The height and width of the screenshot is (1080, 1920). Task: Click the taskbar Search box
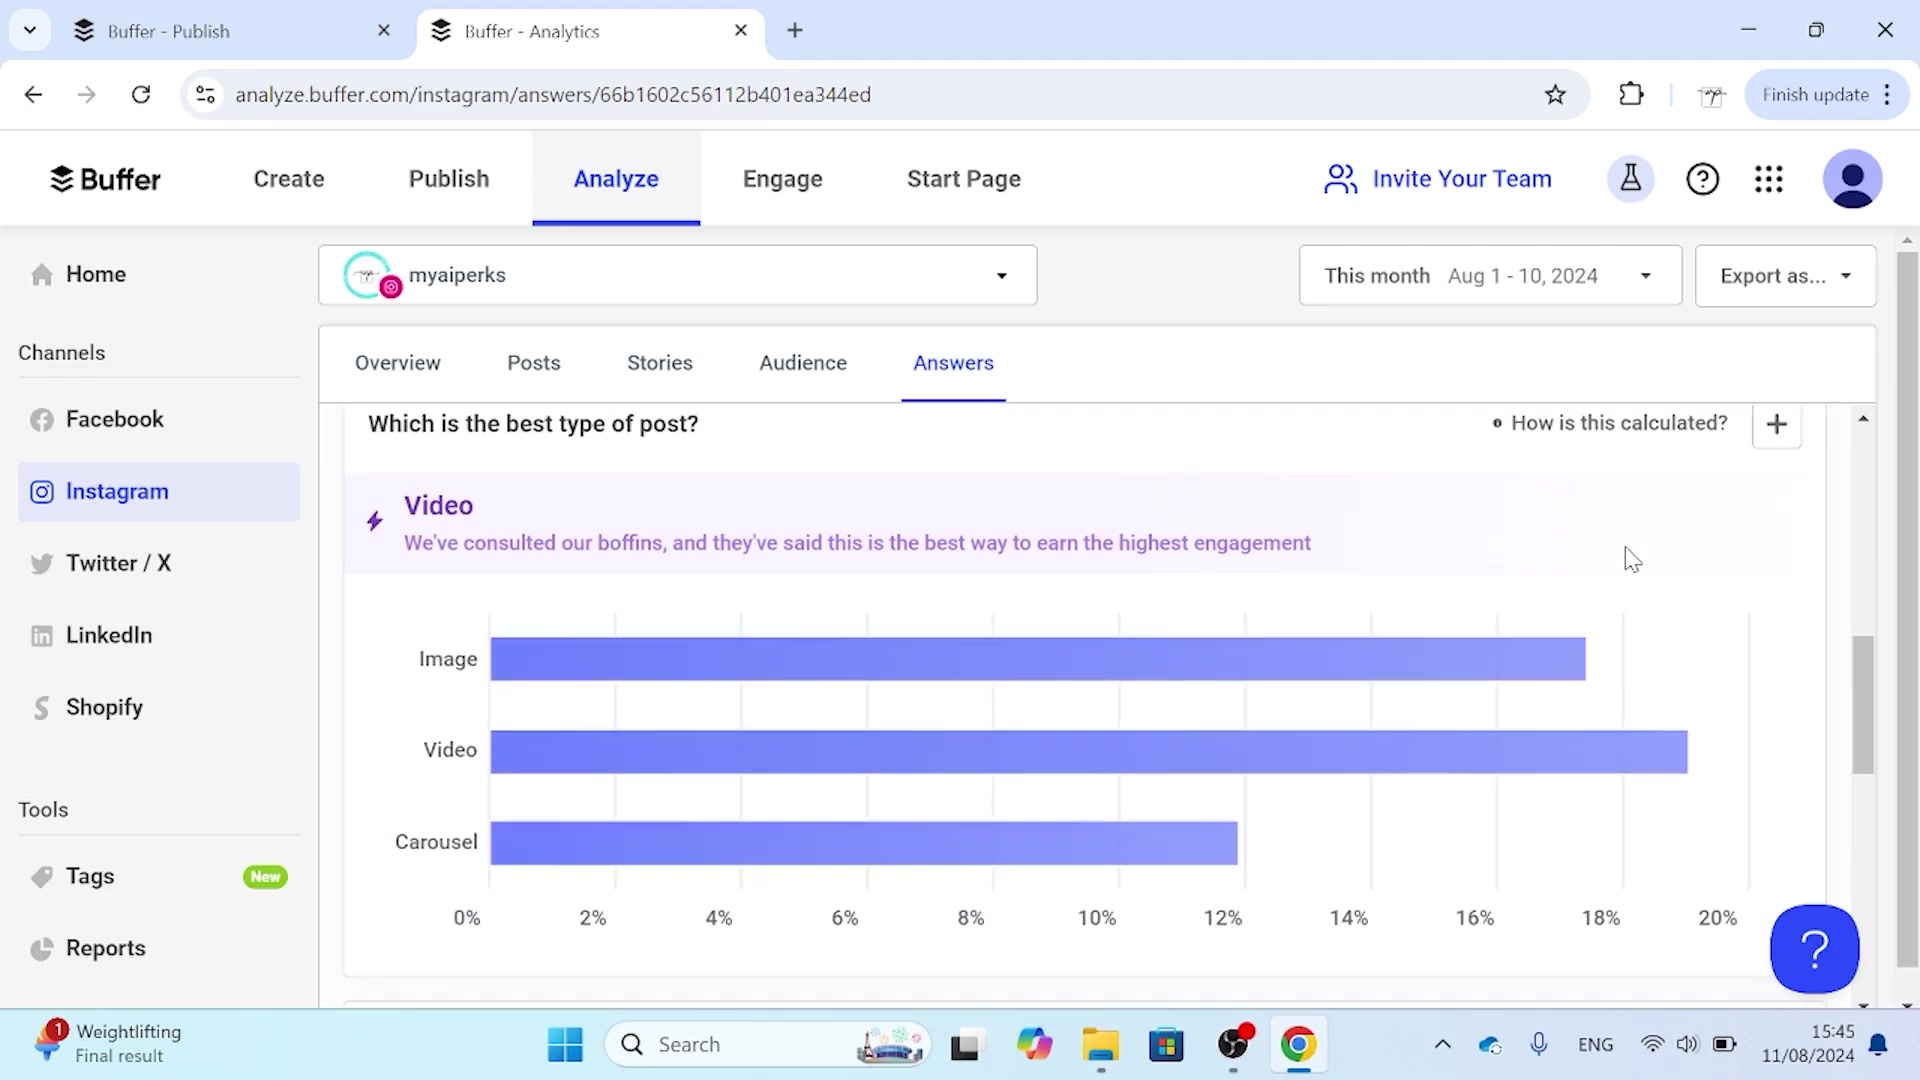[x=767, y=1044]
